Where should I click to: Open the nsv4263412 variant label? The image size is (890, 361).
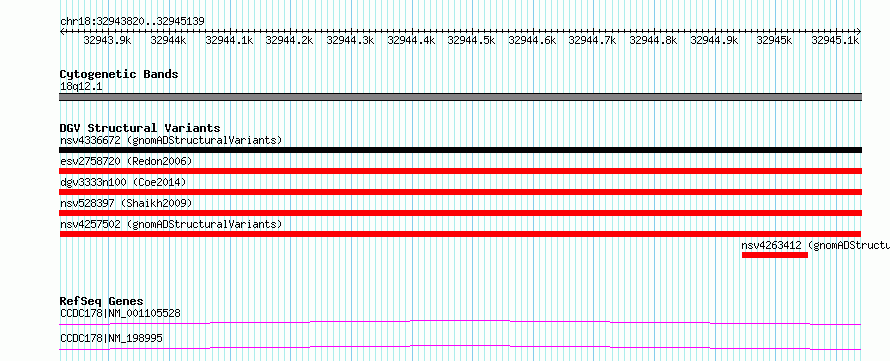816,245
